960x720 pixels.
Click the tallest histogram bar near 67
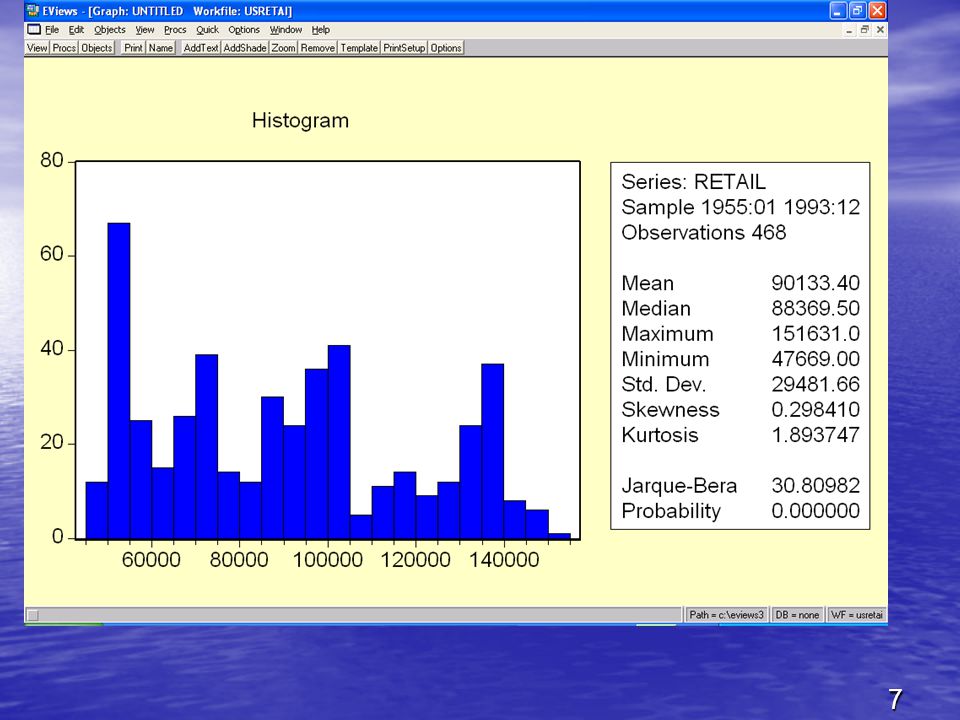click(119, 381)
